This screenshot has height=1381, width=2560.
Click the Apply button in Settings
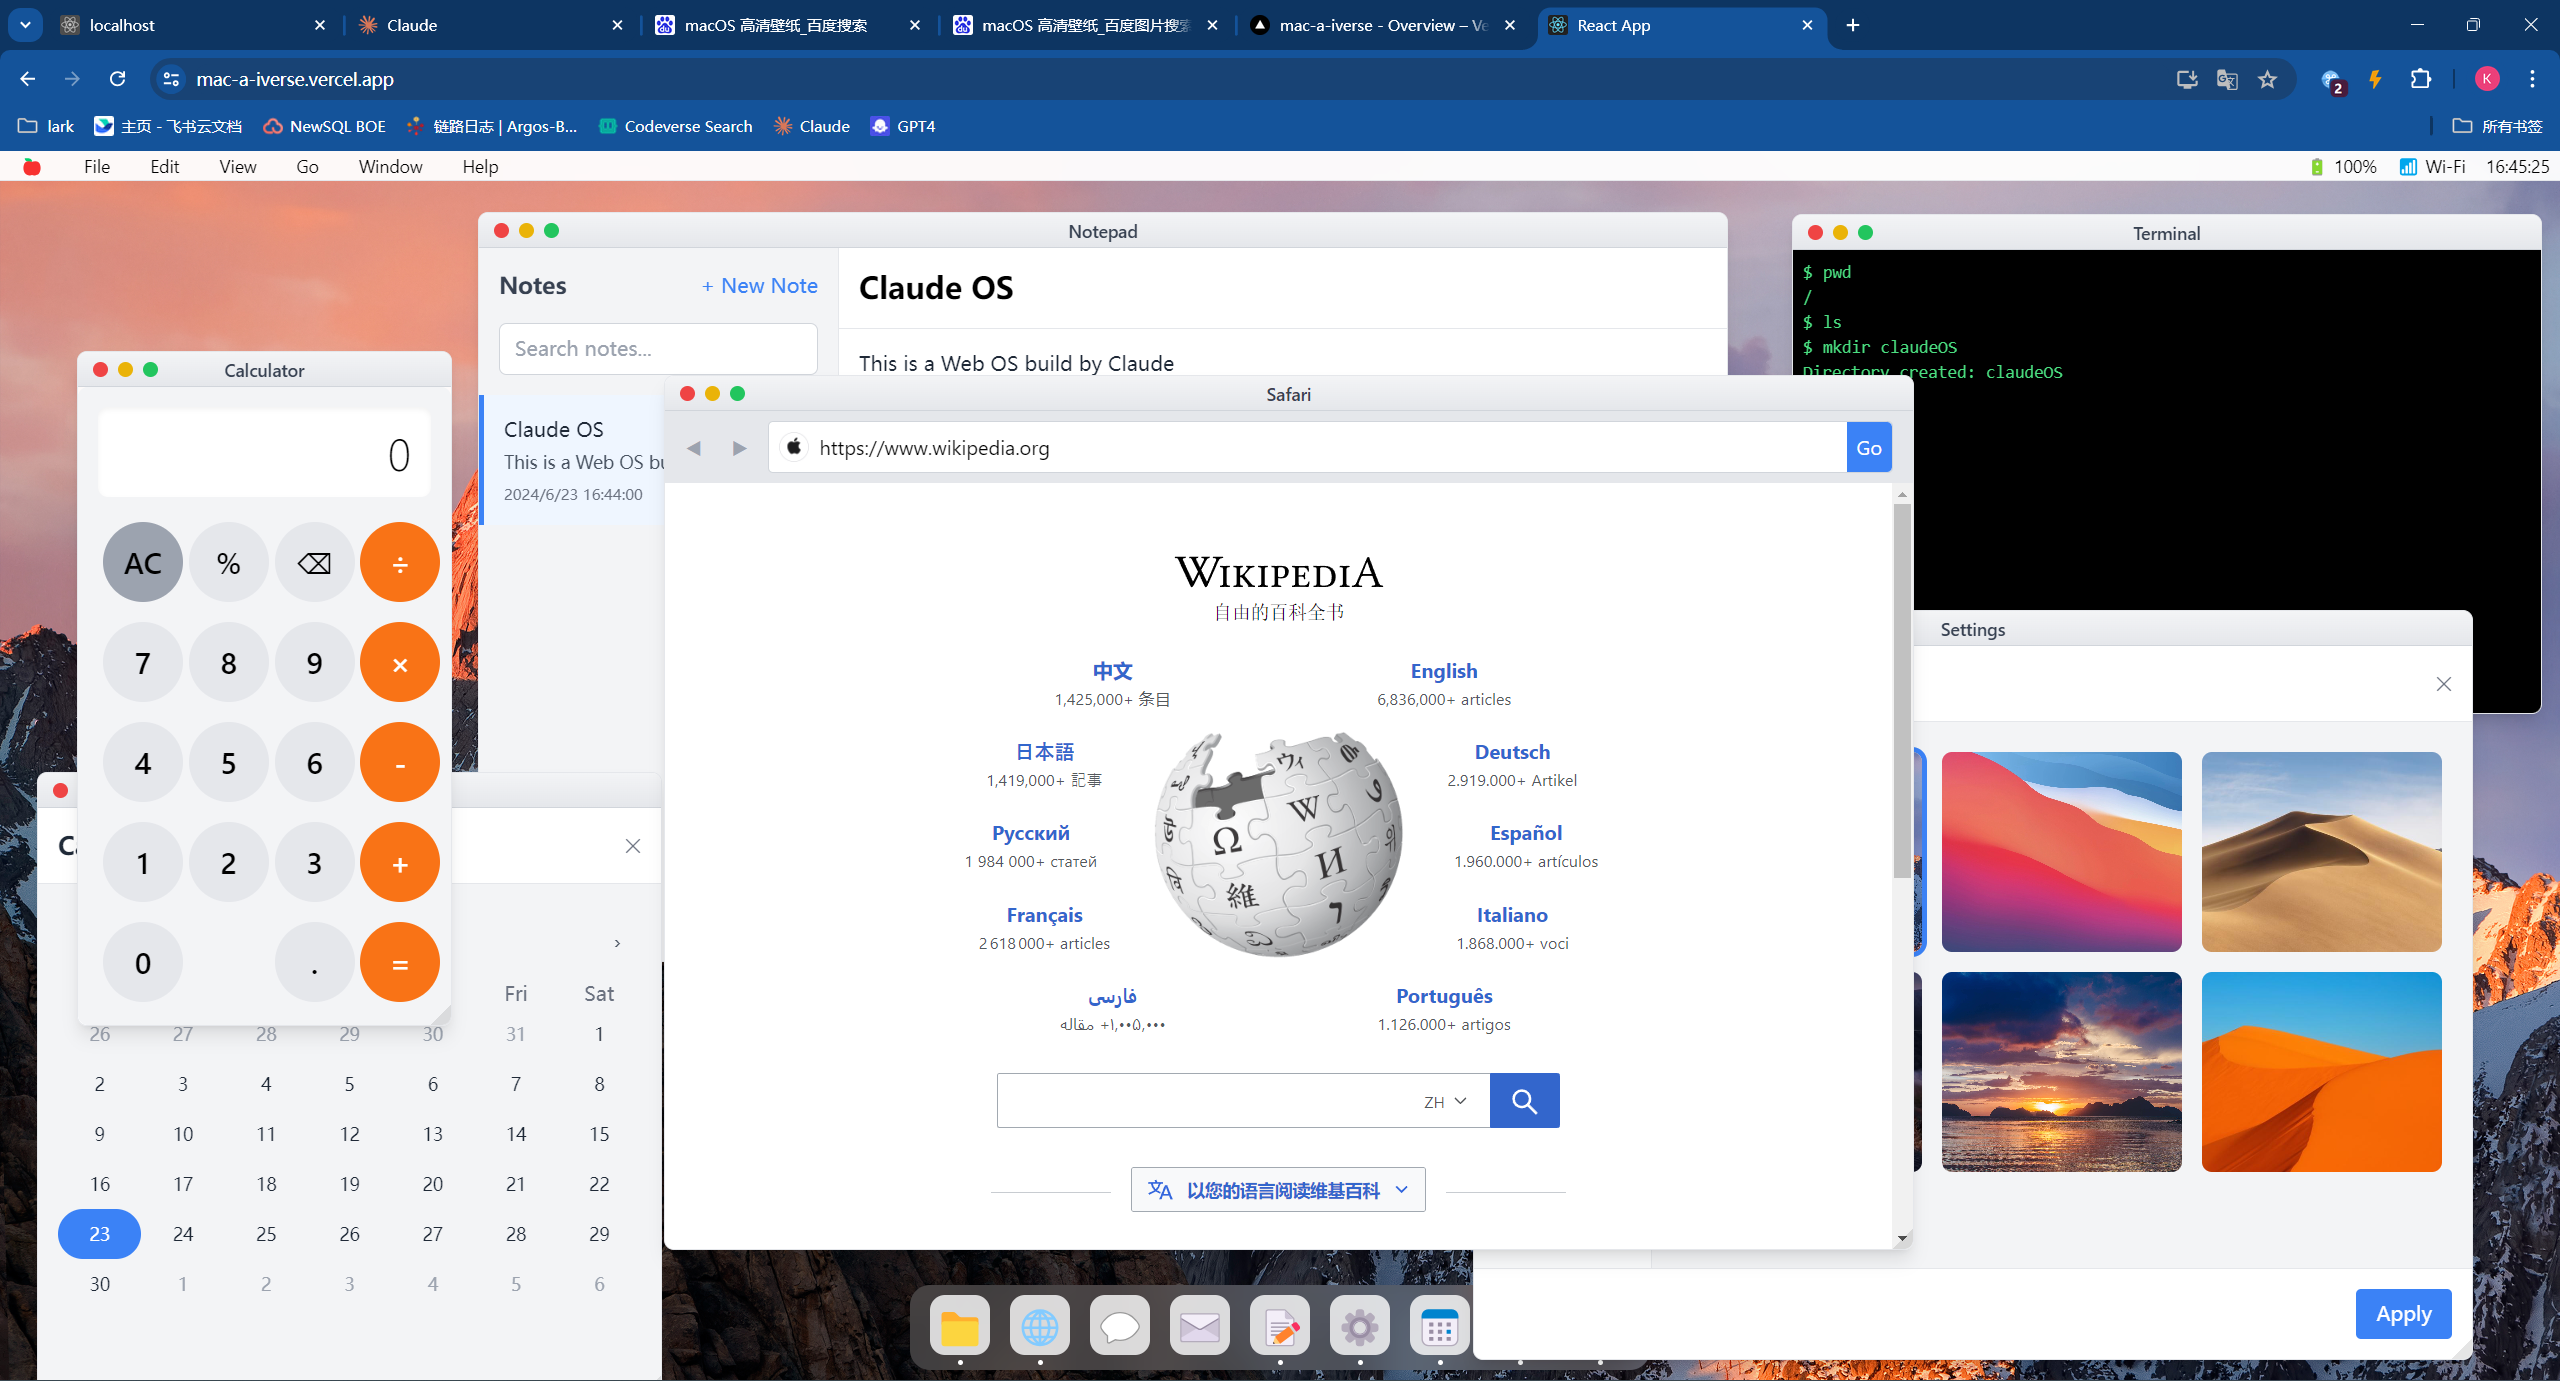(2402, 1314)
